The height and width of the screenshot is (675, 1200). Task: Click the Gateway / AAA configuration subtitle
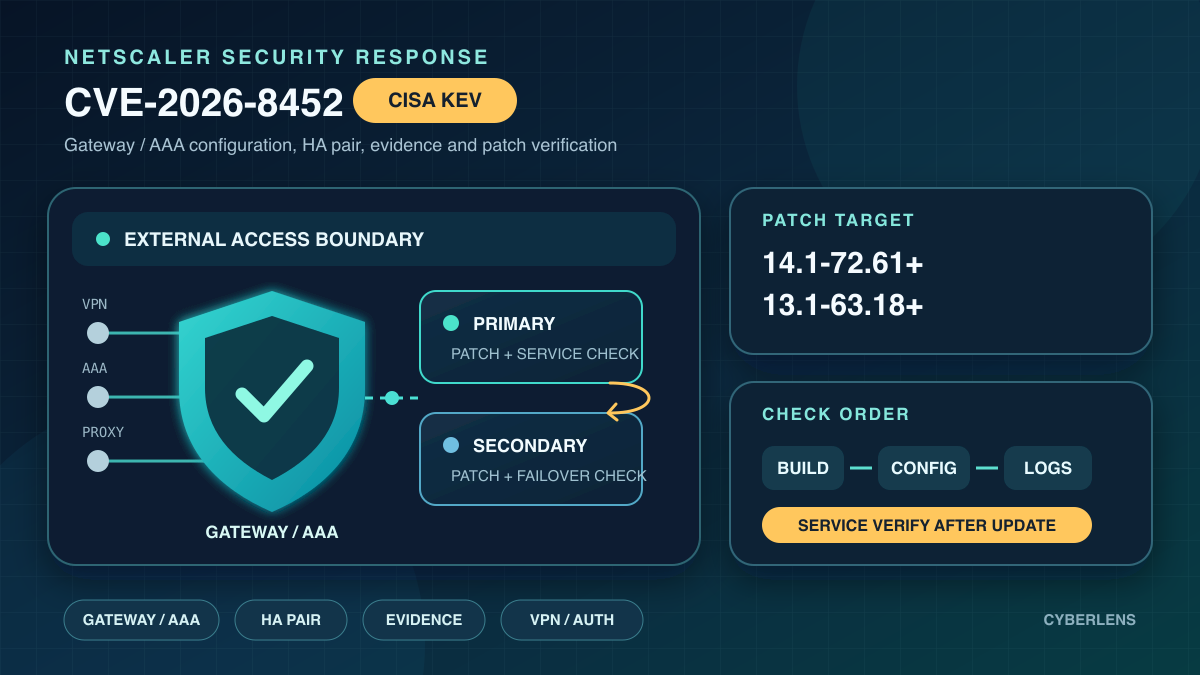tap(341, 145)
